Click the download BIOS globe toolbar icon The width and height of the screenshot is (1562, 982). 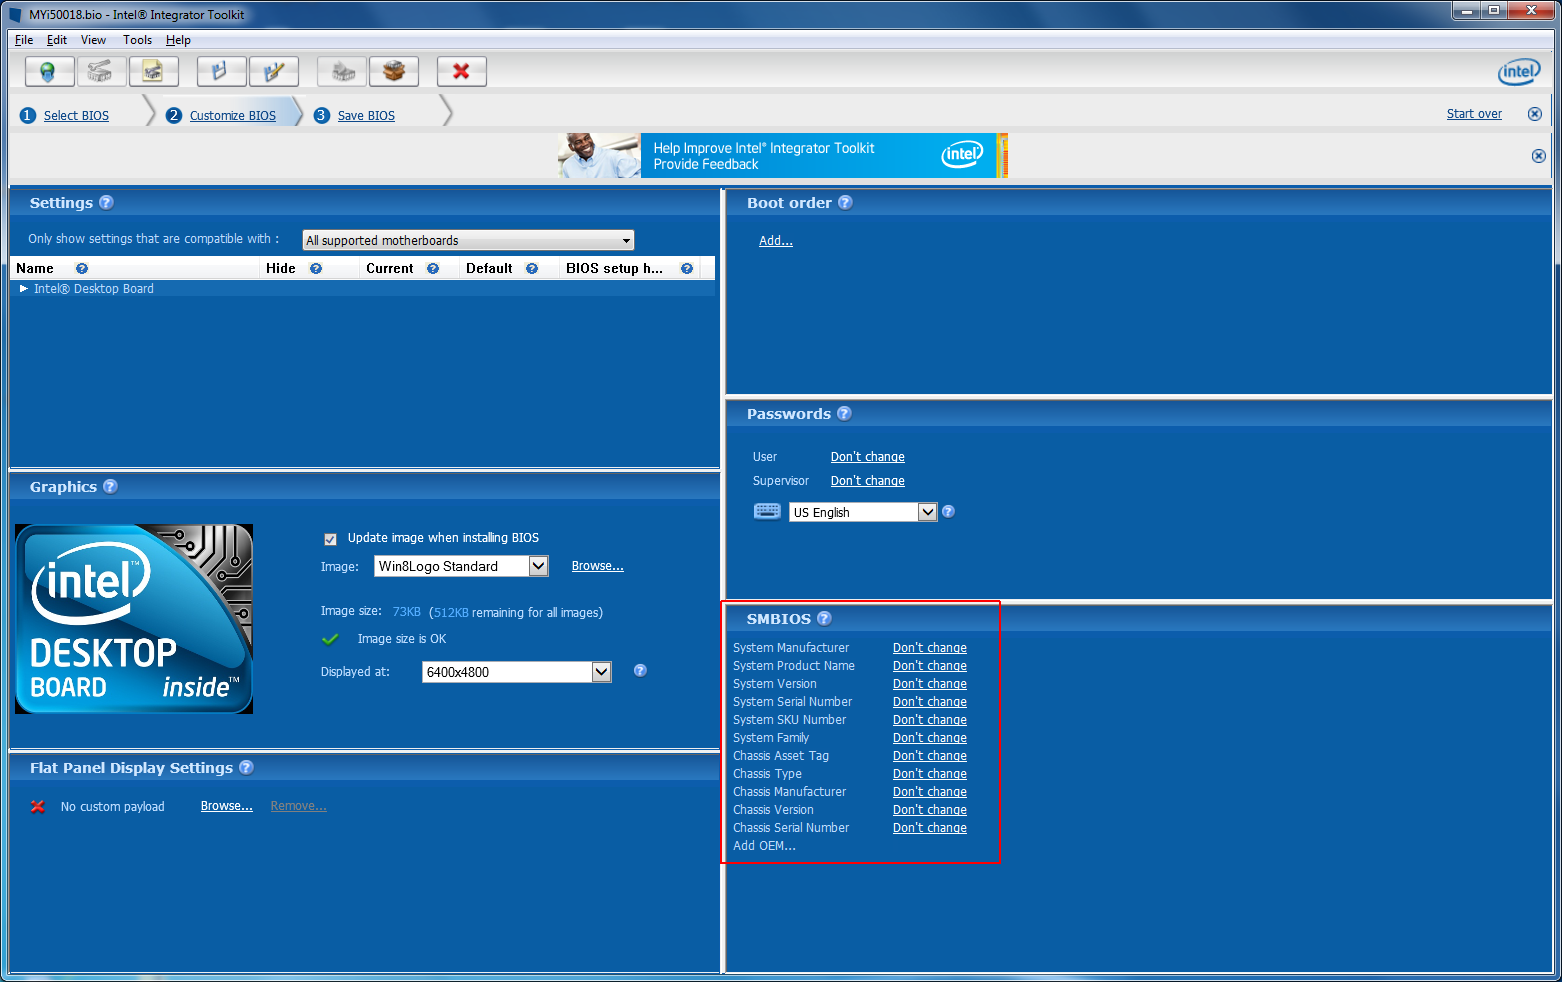(49, 72)
